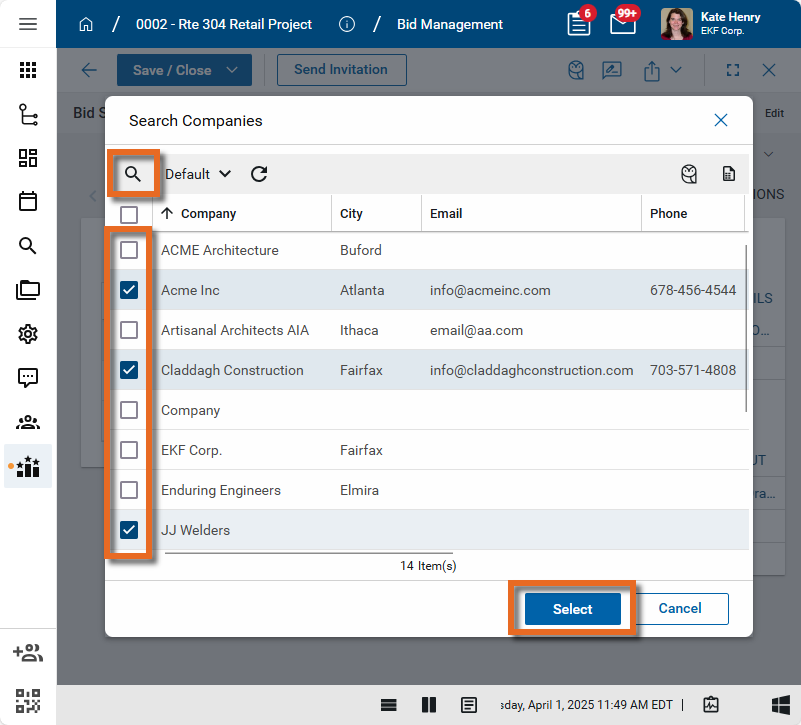Open the notifications icon with badge 6
Screen dimensions: 801x725
pyautogui.click(x=579, y=24)
